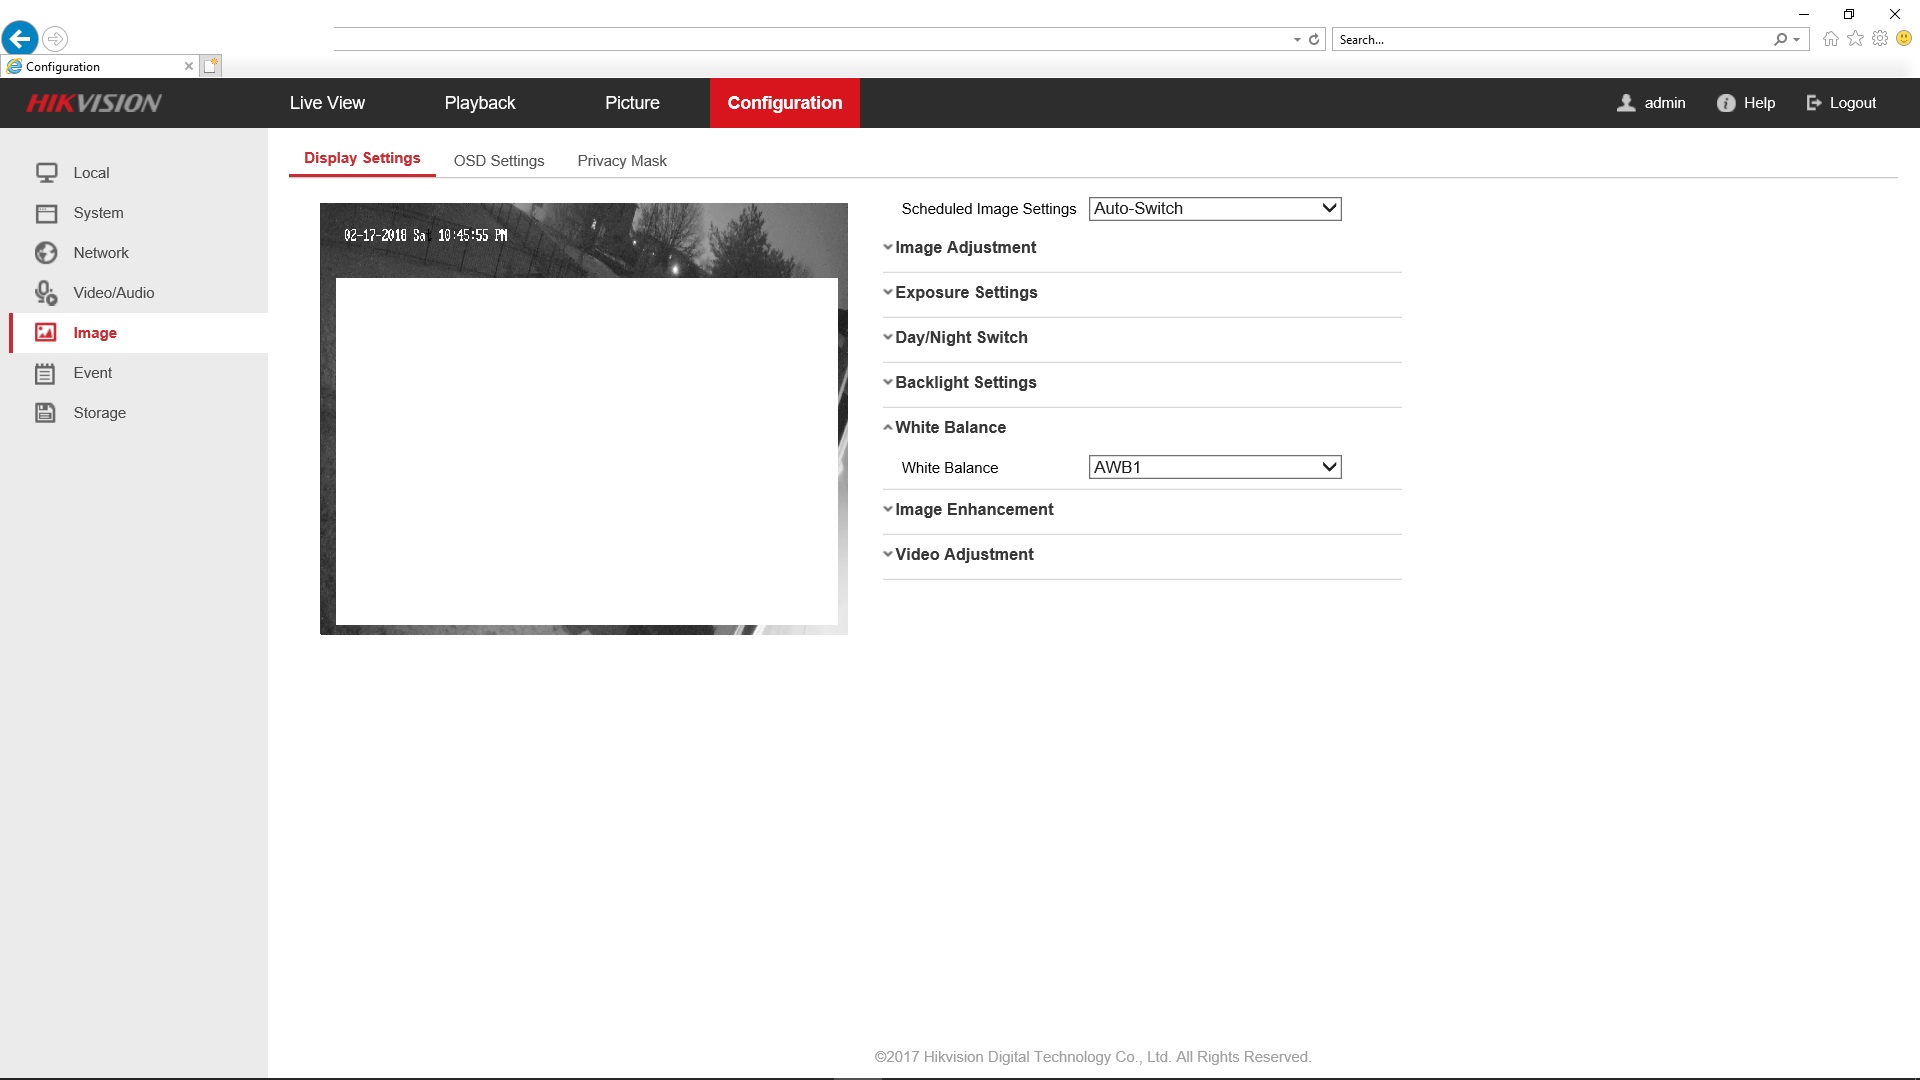Expand the Day/Night Switch section
Image resolution: width=1920 pixels, height=1080 pixels.
(x=960, y=337)
